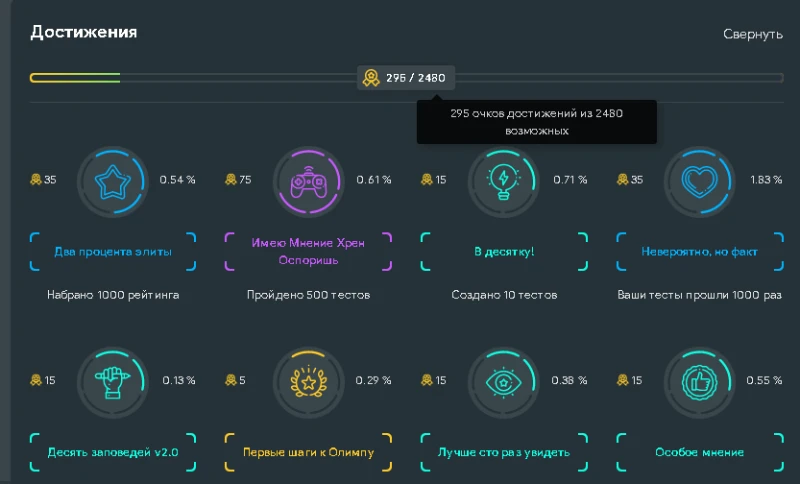Image resolution: width=800 pixels, height=484 pixels.
Task: Click the star achievement badge icon
Action: click(113, 182)
